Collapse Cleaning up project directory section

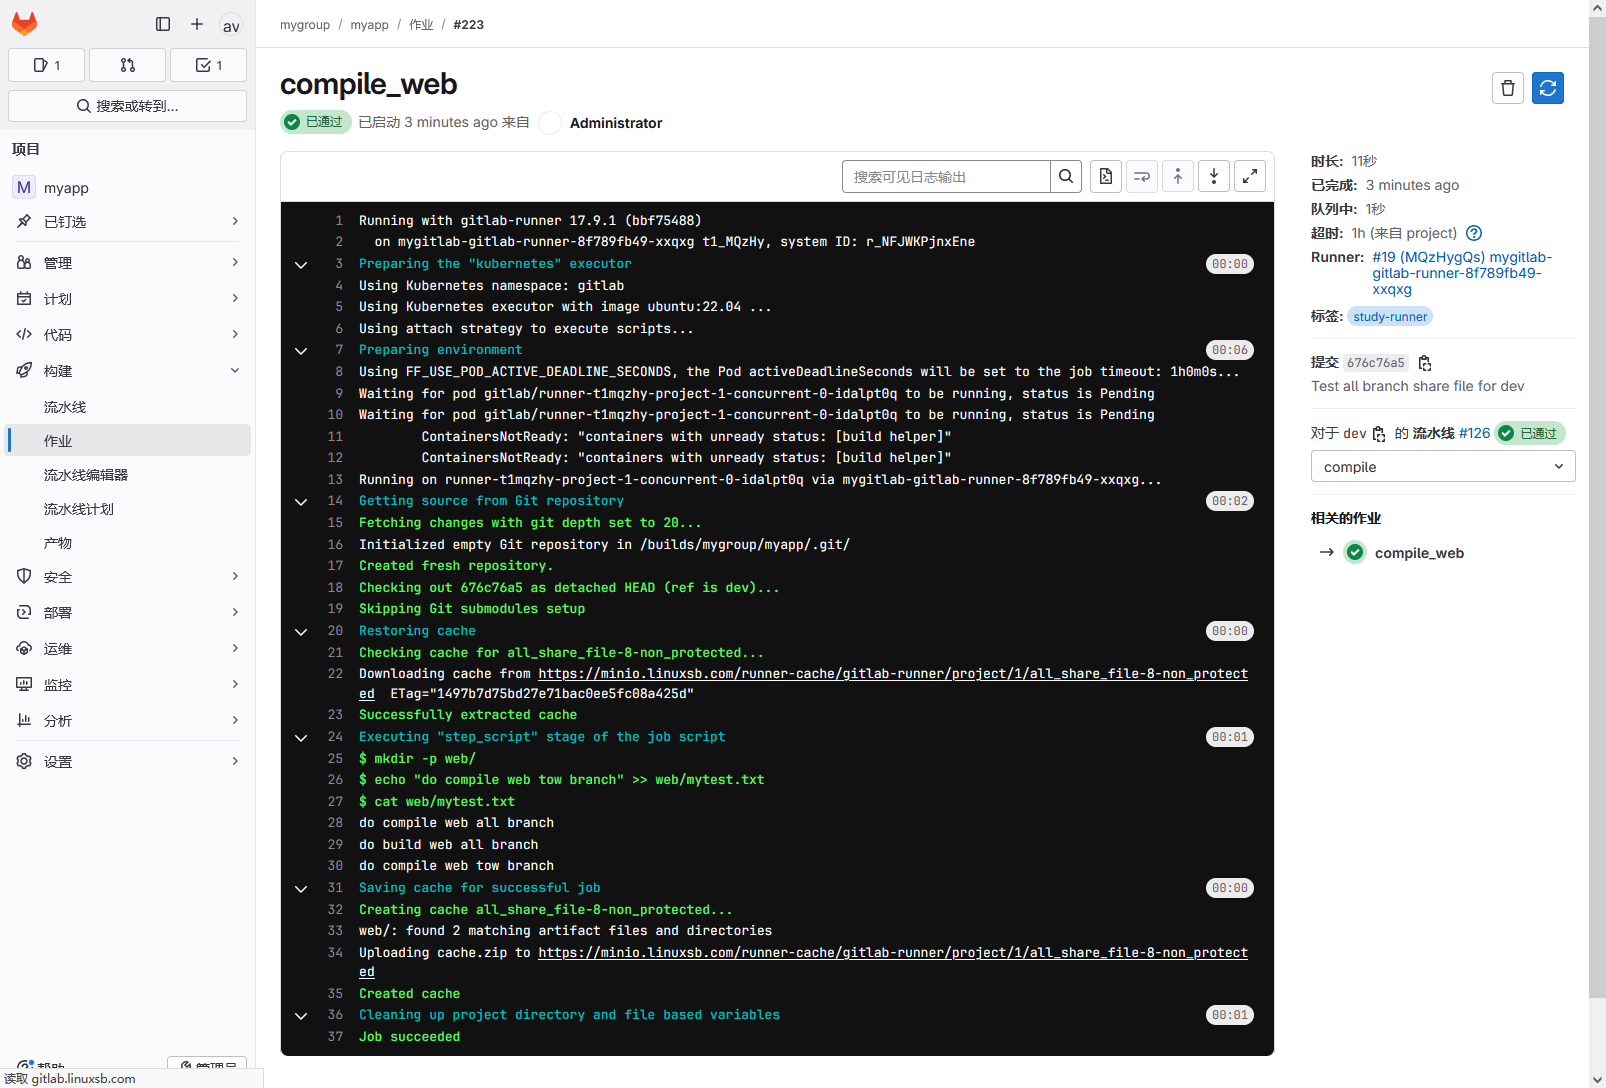click(301, 1015)
